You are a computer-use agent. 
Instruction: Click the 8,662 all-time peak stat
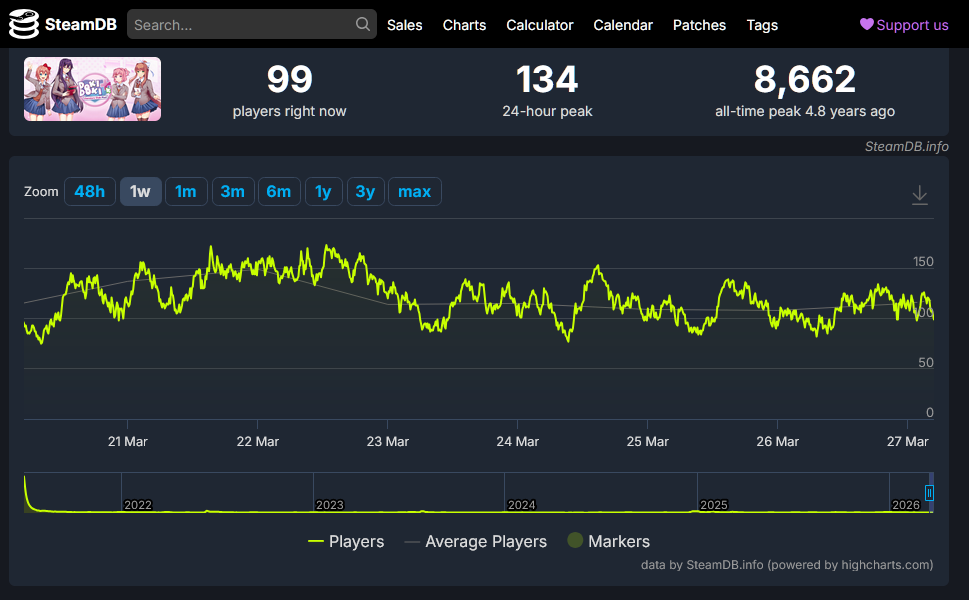[805, 90]
